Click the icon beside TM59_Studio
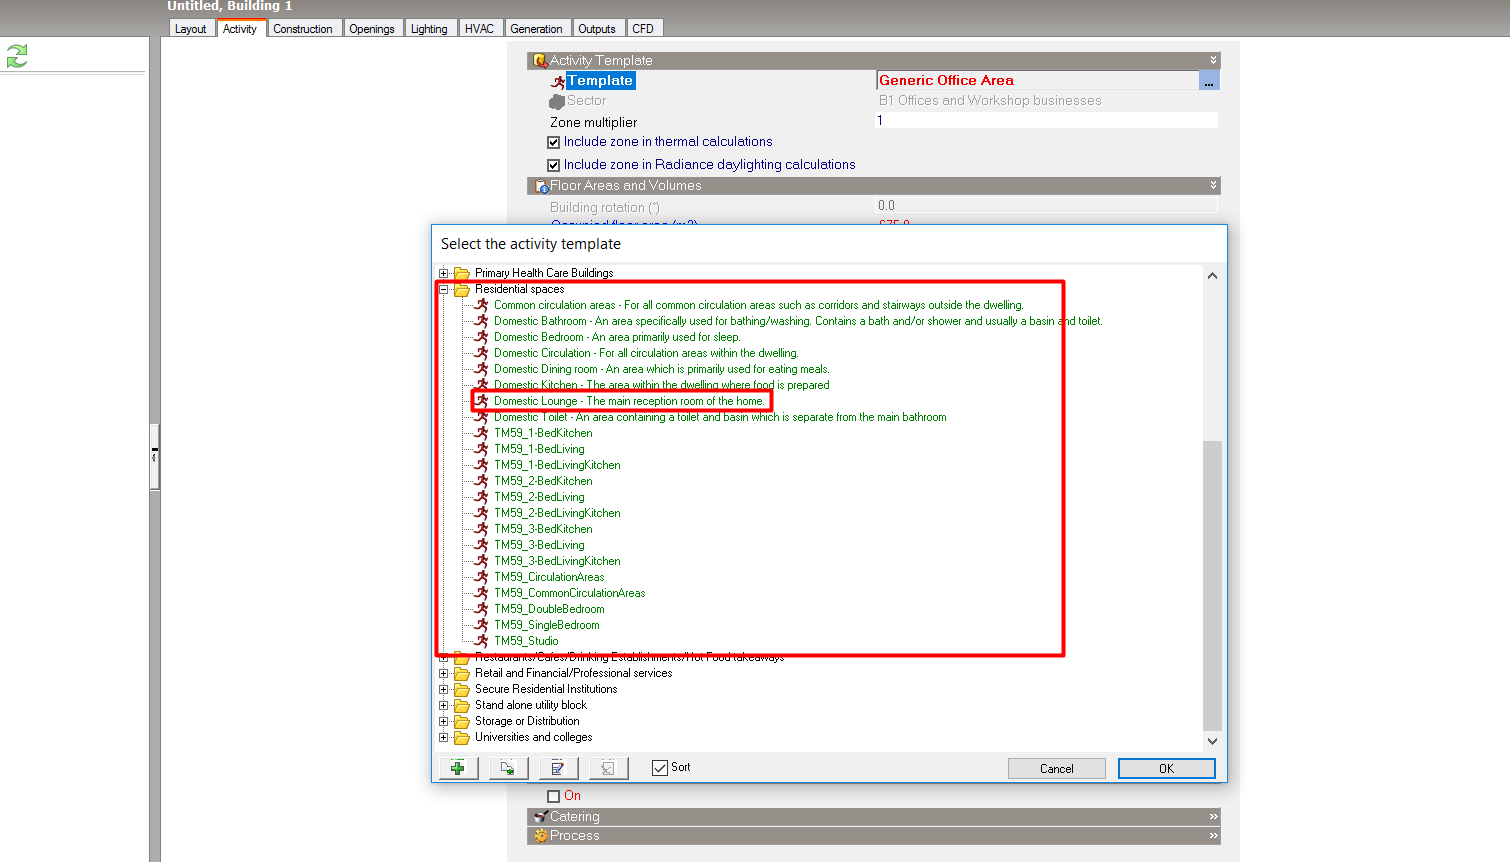The image size is (1510, 862). point(482,641)
